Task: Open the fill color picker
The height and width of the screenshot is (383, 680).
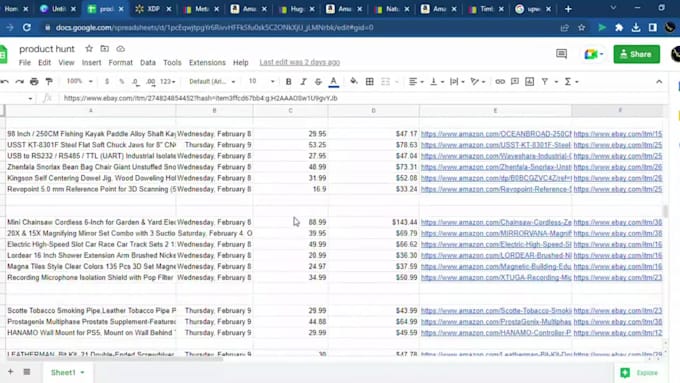Action: tap(354, 82)
